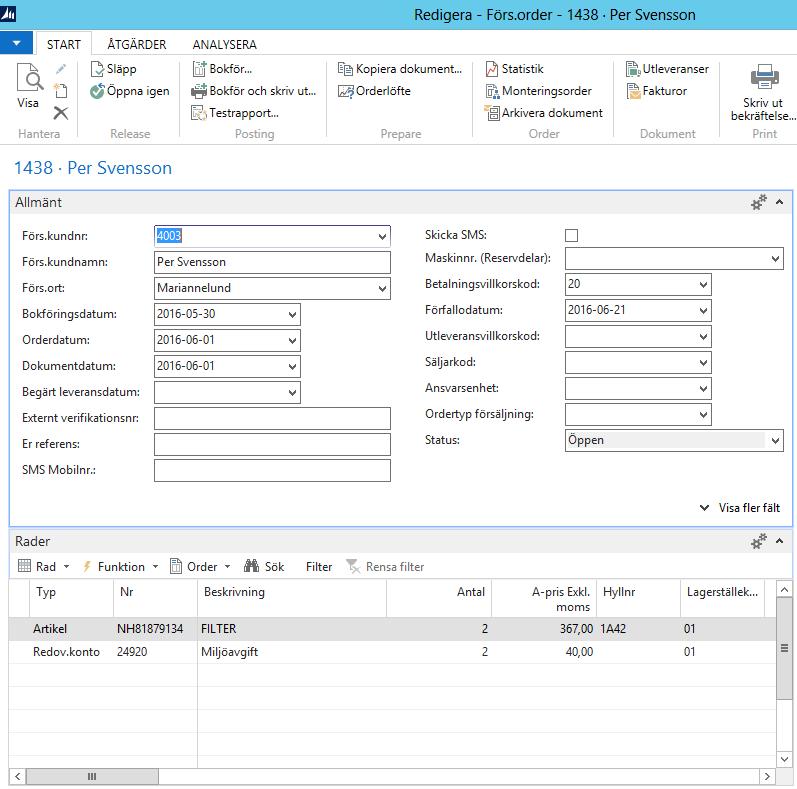Click the Dynamics NAV logo icon
This screenshot has width=797, height=789.
click(x=8, y=14)
